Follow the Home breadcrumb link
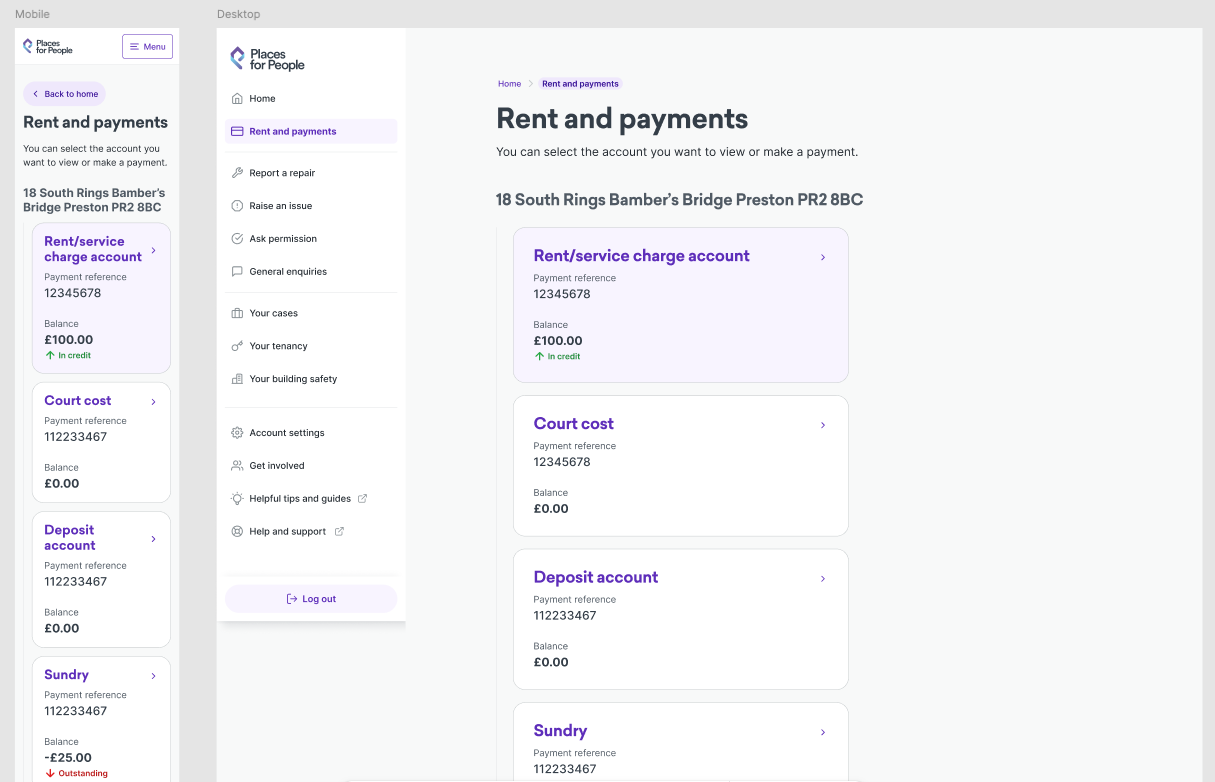This screenshot has height=782, width=1215. coord(510,84)
